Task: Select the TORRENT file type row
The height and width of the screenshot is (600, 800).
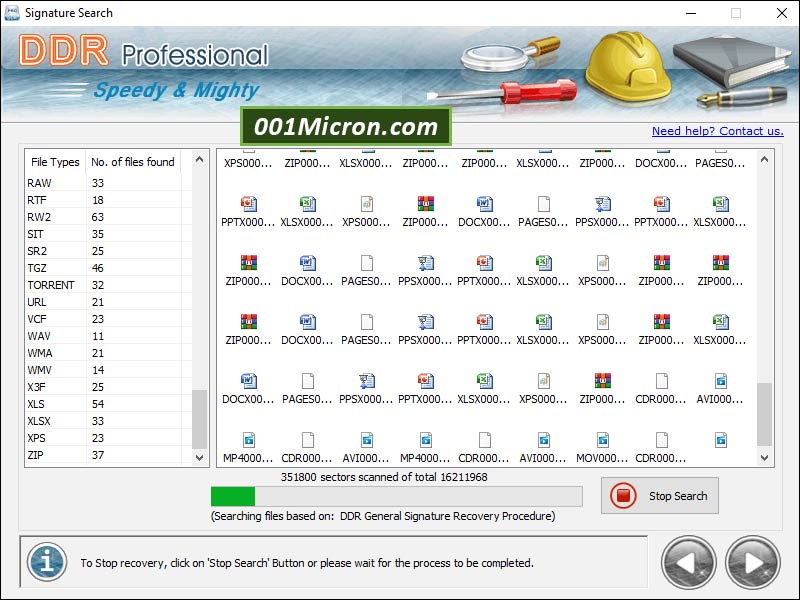Action: pos(104,285)
